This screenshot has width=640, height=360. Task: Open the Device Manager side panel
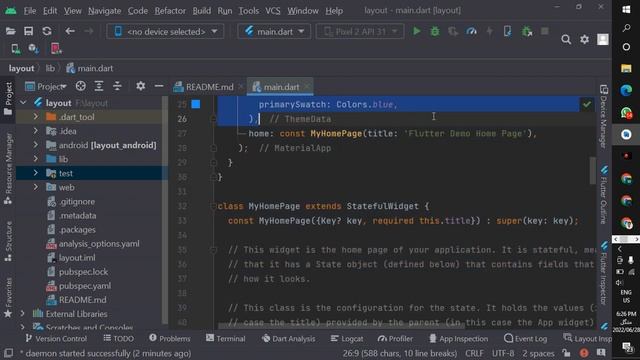604,117
